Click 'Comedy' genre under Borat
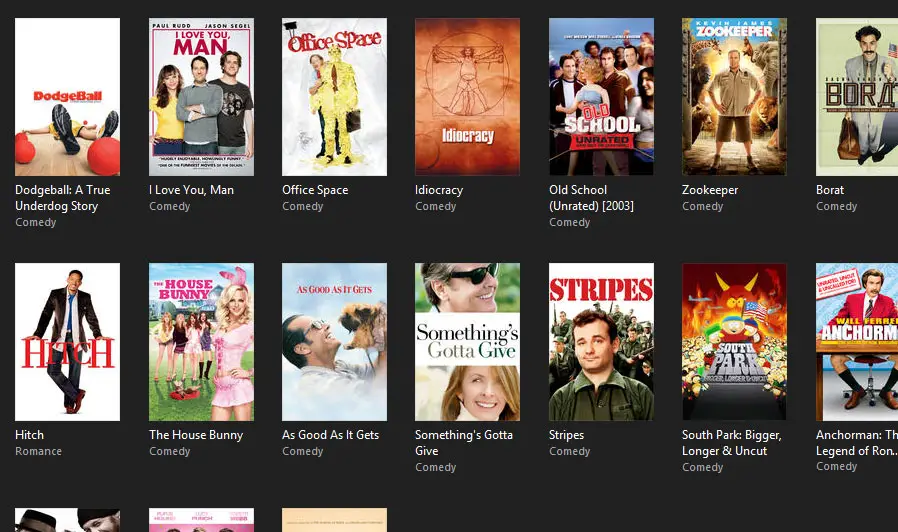Viewport: 898px width, 532px height. pyautogui.click(x=836, y=206)
